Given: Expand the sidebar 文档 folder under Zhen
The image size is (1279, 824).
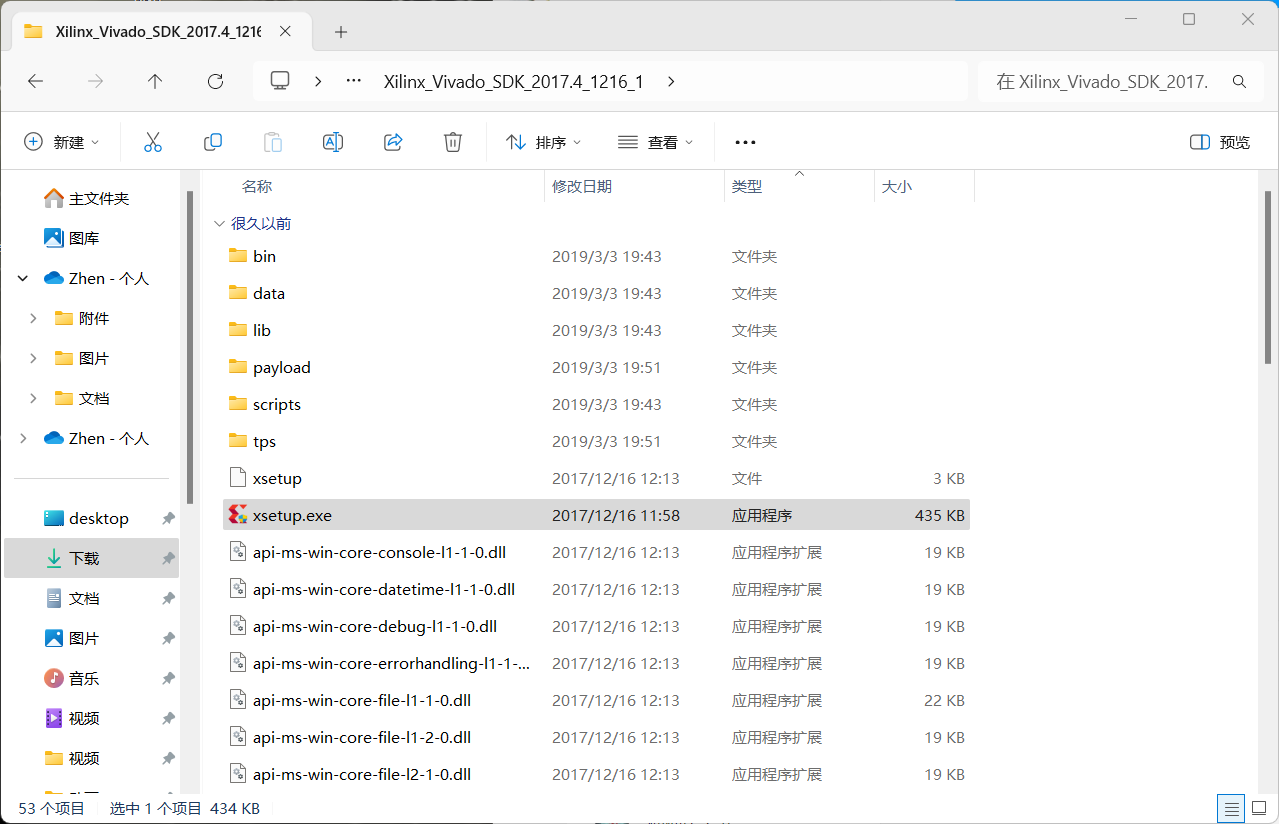Looking at the screenshot, I should coord(33,398).
